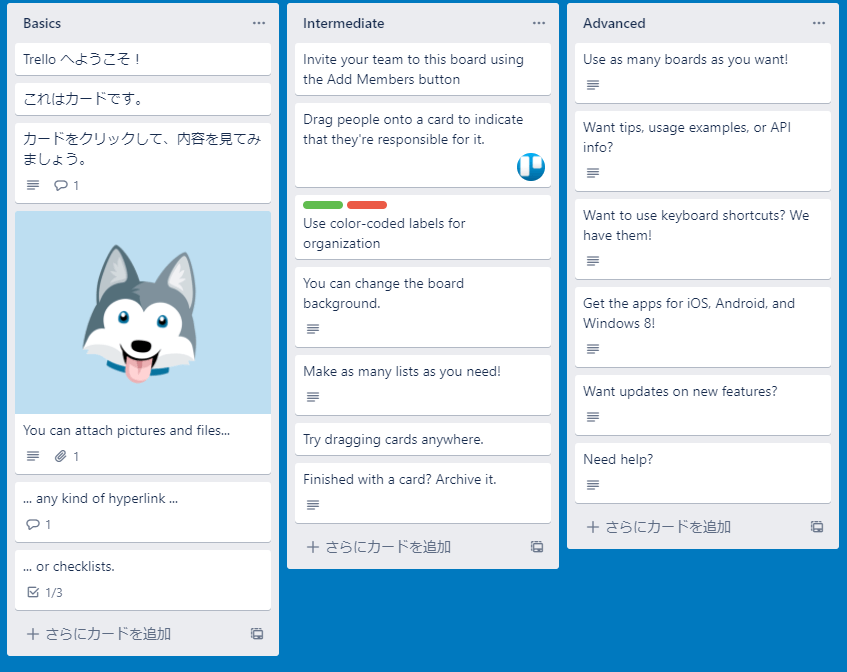Open 'Finished with a card? Archive it.' title
This screenshot has width=847, height=672.
(x=399, y=479)
